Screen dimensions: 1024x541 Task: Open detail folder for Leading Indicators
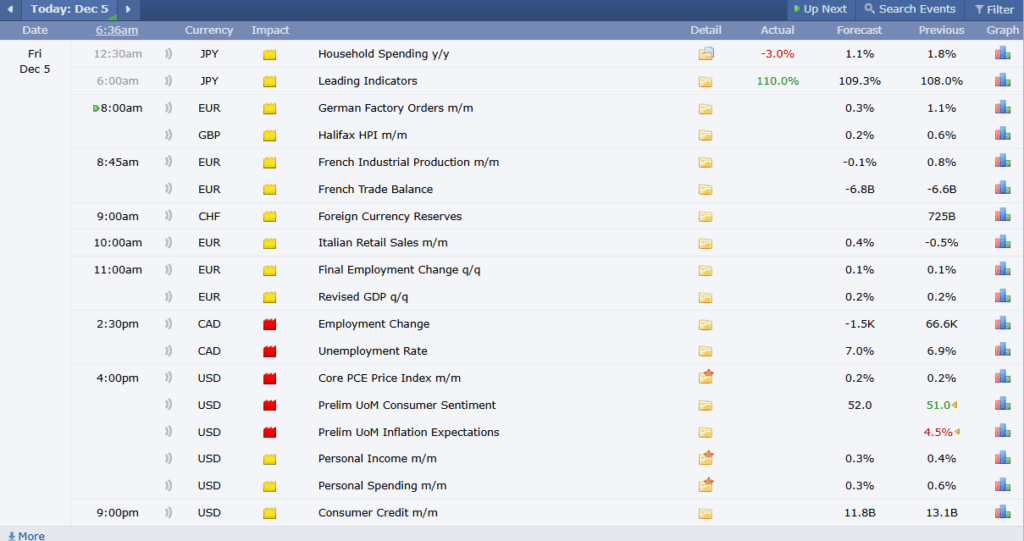pyautogui.click(x=706, y=82)
